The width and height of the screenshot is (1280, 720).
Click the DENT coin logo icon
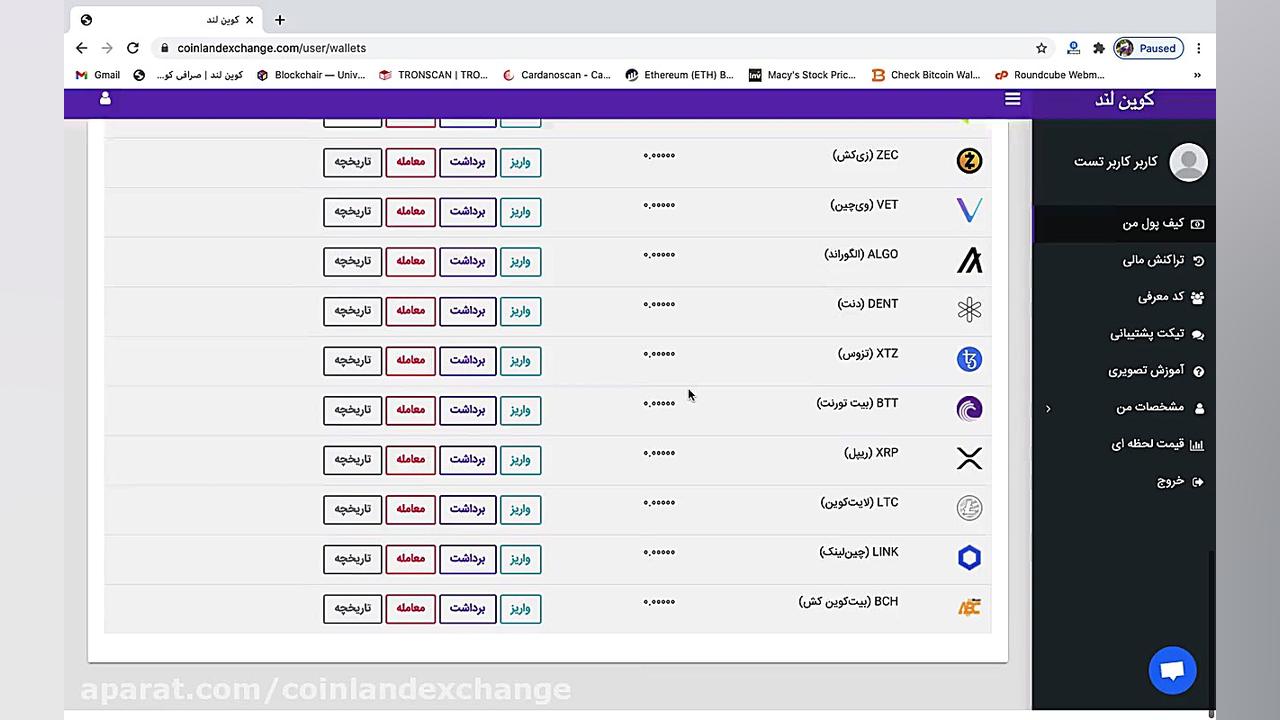tap(969, 310)
